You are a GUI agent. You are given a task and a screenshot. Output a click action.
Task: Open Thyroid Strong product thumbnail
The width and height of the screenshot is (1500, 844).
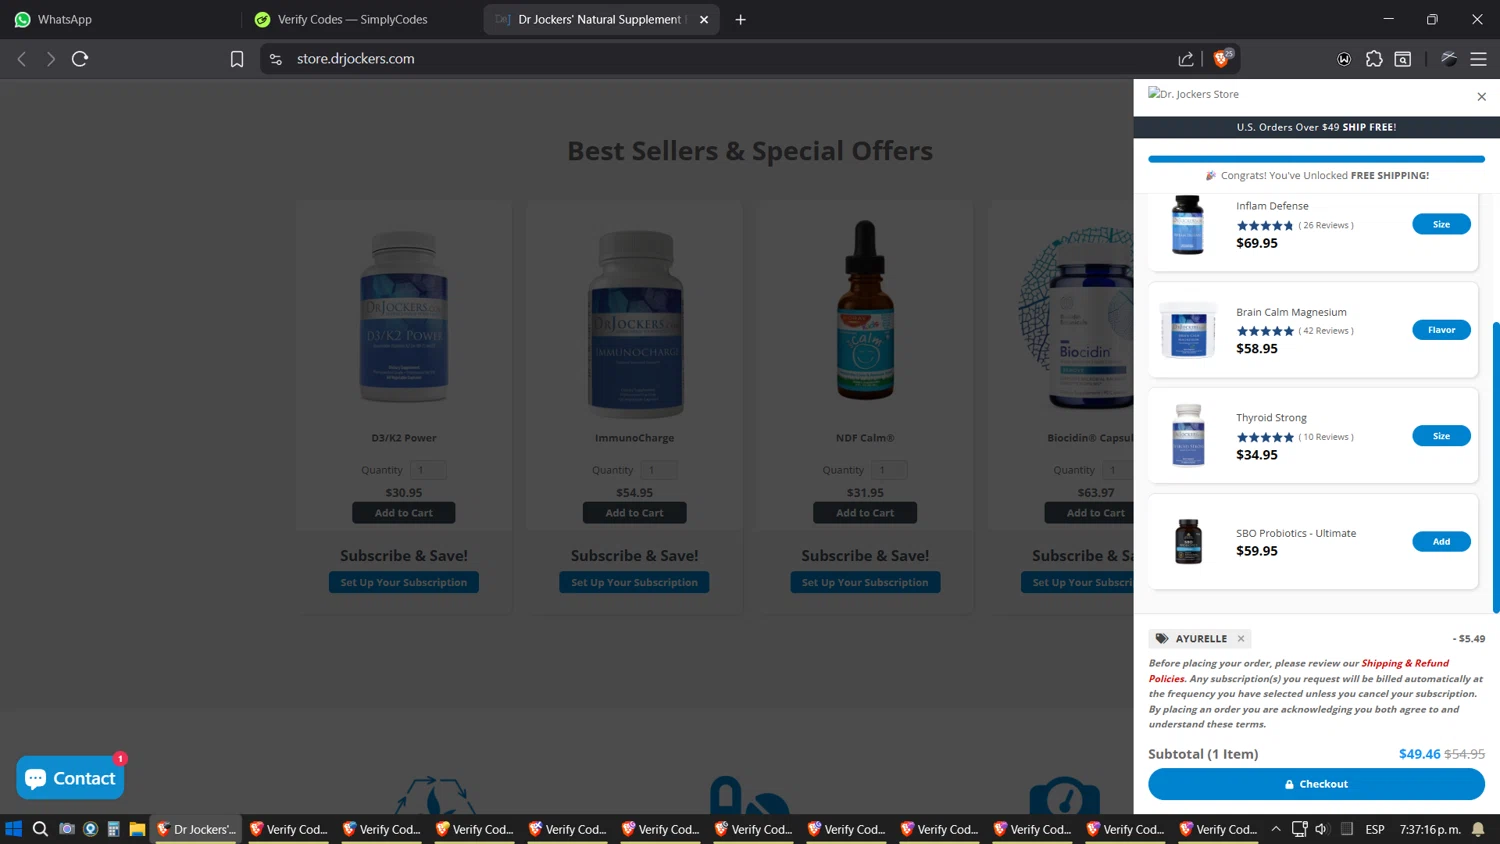(x=1188, y=435)
